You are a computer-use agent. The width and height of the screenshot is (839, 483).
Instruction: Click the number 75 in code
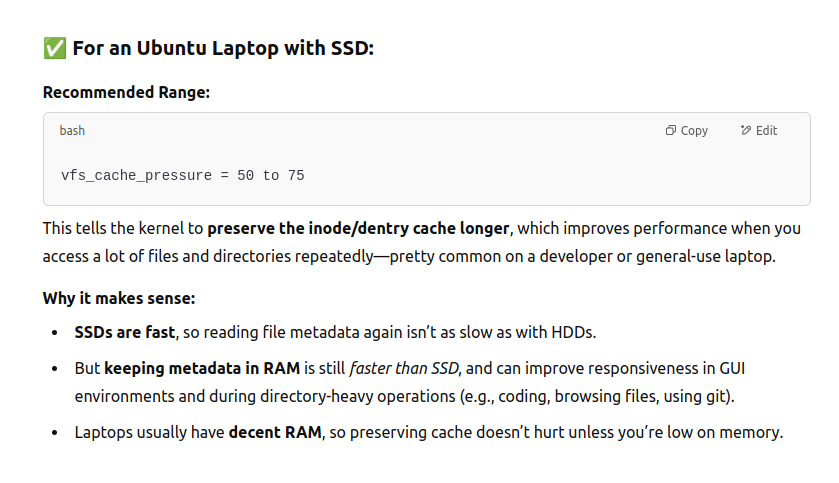coord(296,175)
